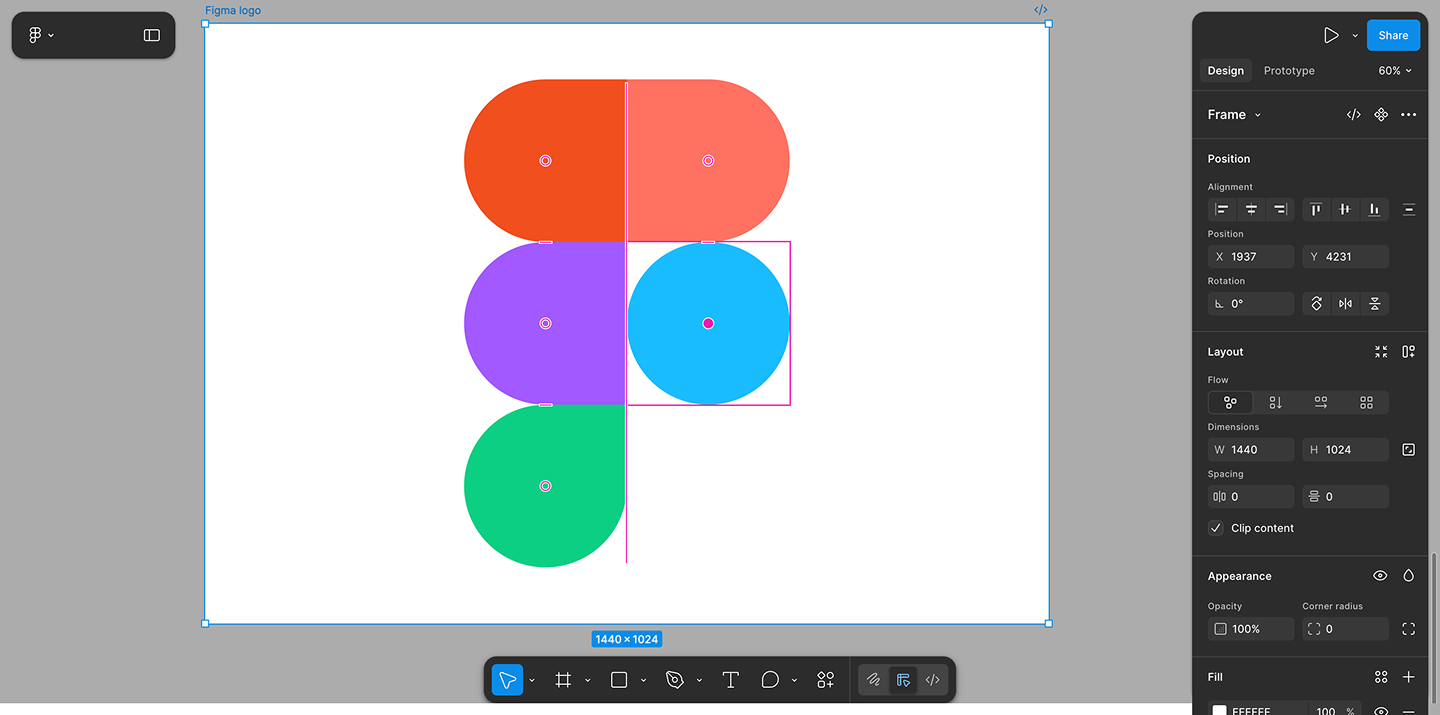Viewport: 1440px width, 715px height.
Task: Open Dev Mode code icon in Frame header
Action: point(1354,115)
